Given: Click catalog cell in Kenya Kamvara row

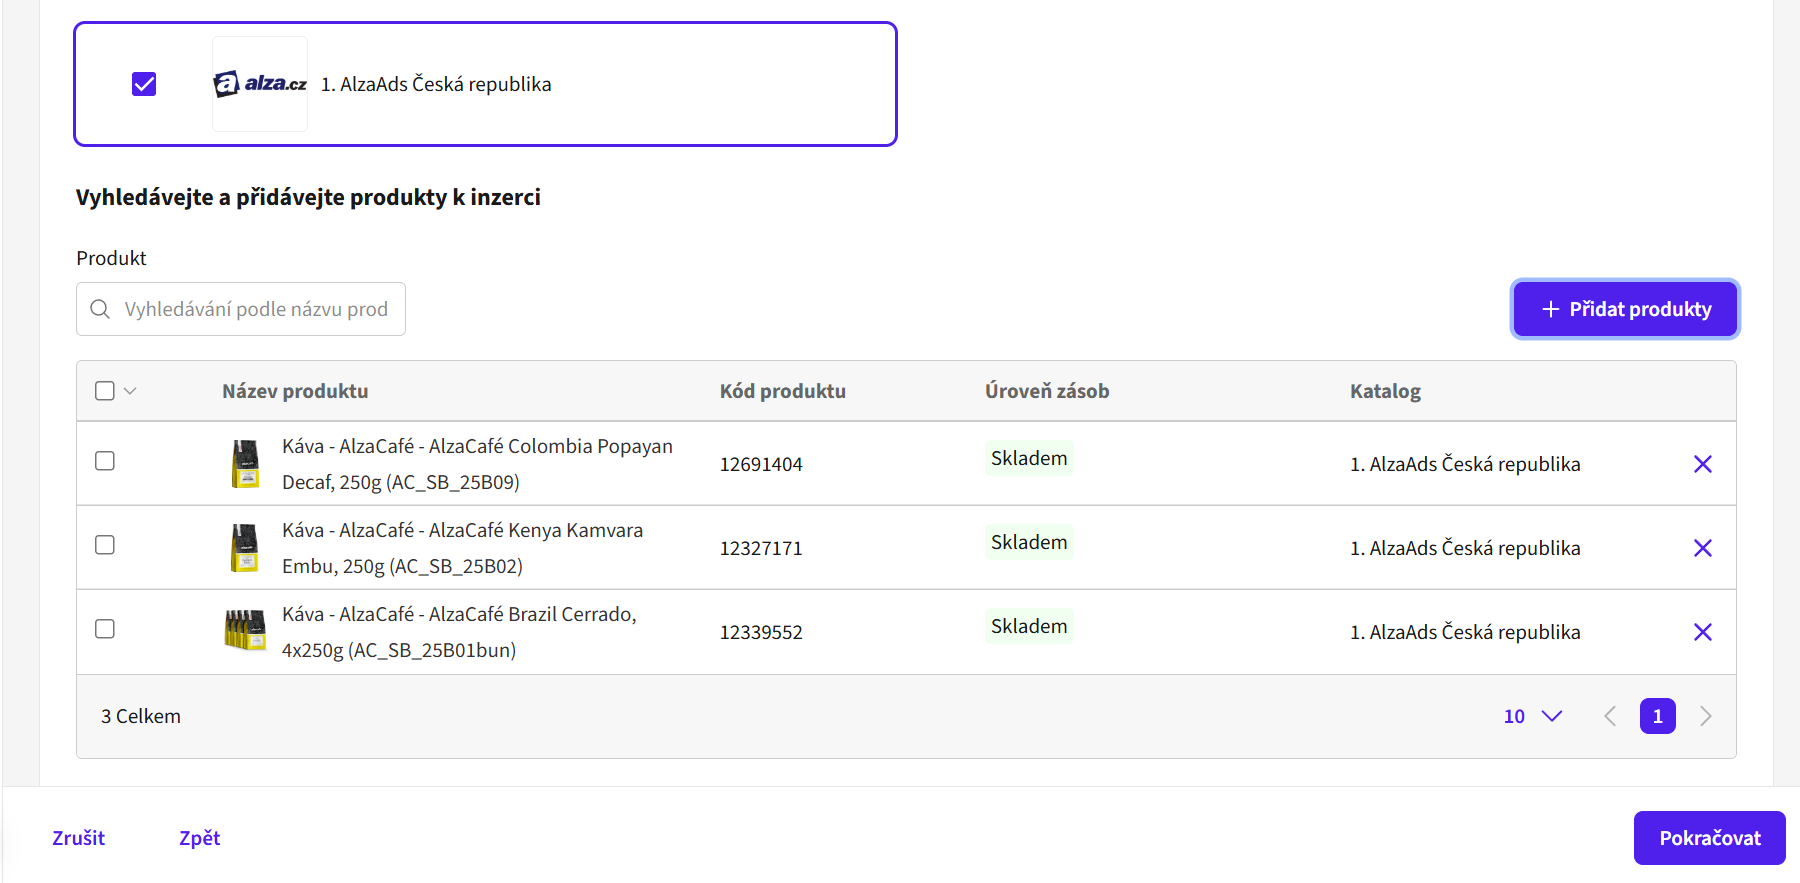Looking at the screenshot, I should [x=1465, y=548].
